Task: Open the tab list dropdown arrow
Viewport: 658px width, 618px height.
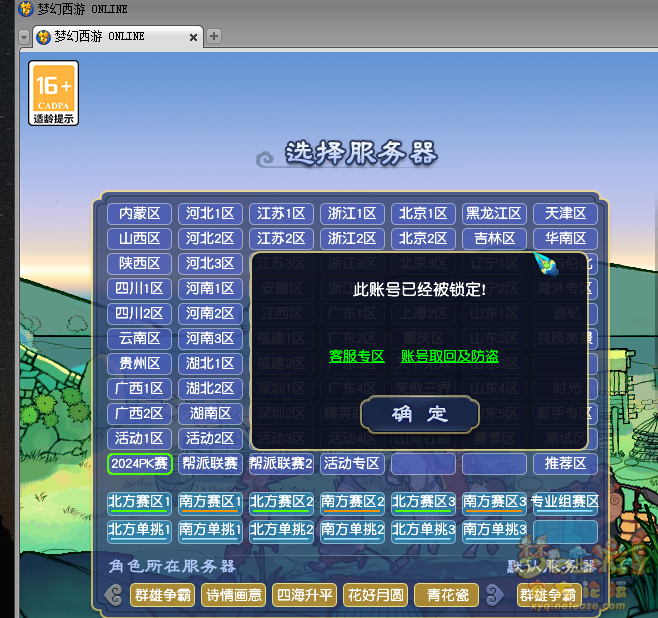Action: [x=24, y=37]
